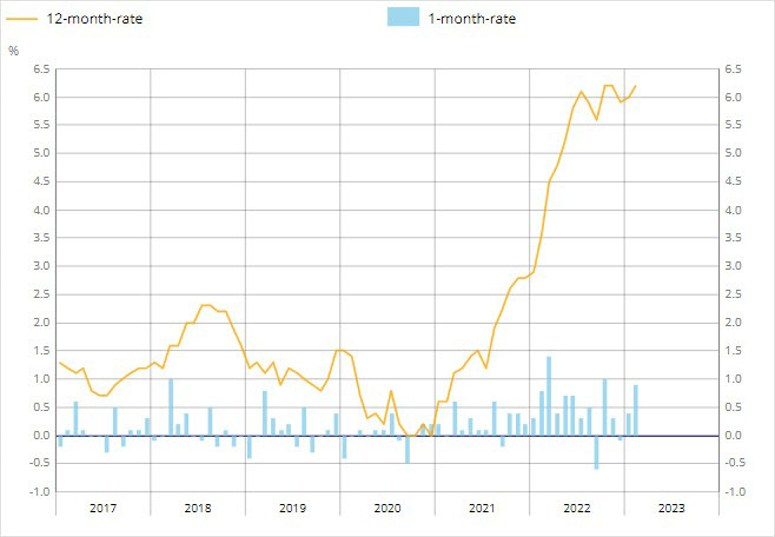Select the 2023 year label

671,508
